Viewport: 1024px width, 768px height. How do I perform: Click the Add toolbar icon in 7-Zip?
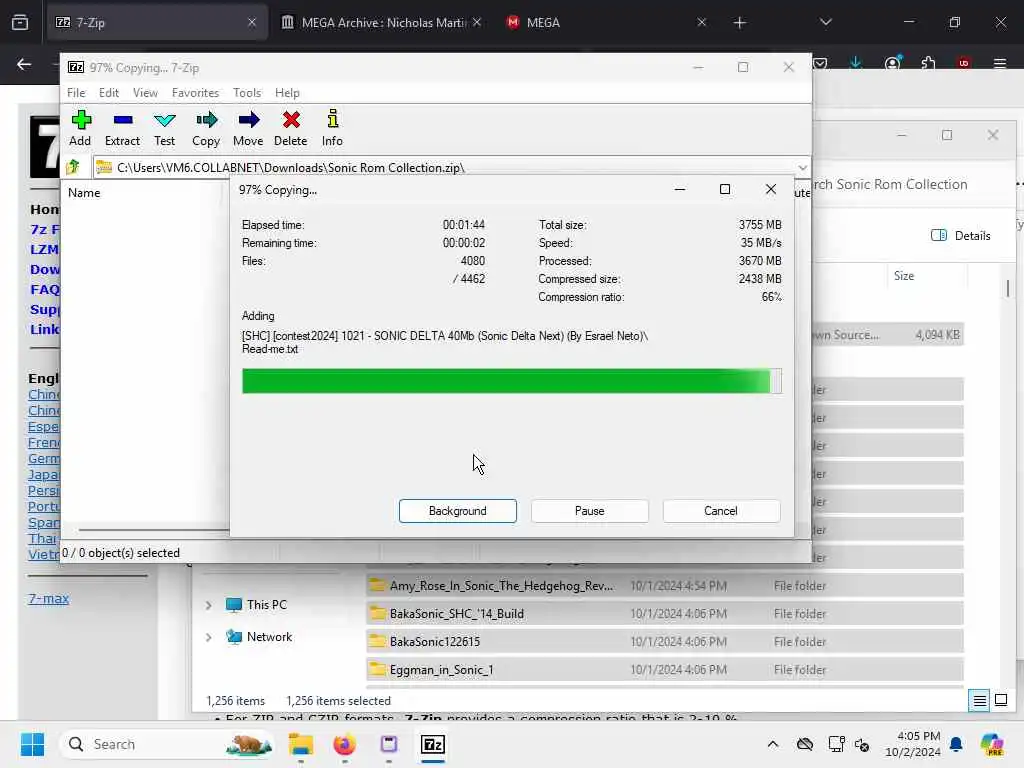coord(80,129)
